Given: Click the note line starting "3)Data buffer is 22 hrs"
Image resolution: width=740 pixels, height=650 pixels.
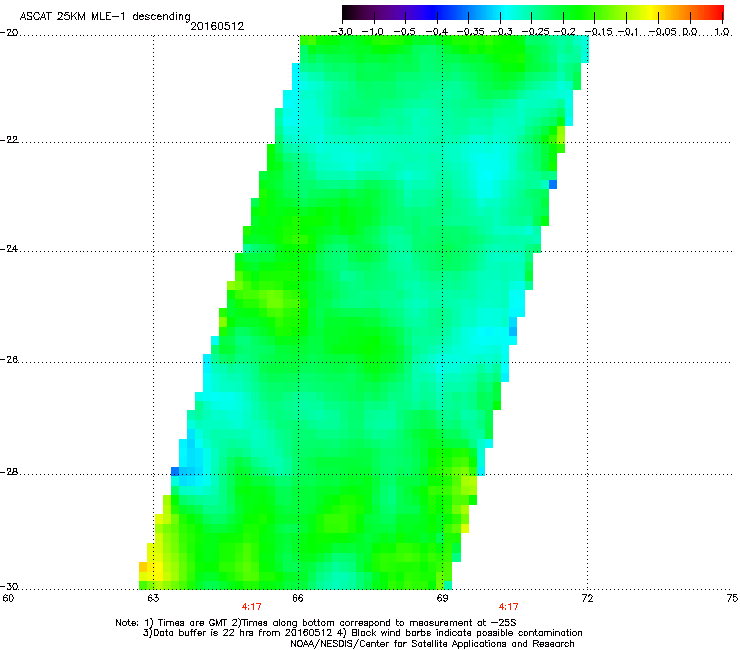Looking at the screenshot, I should [x=362, y=633].
